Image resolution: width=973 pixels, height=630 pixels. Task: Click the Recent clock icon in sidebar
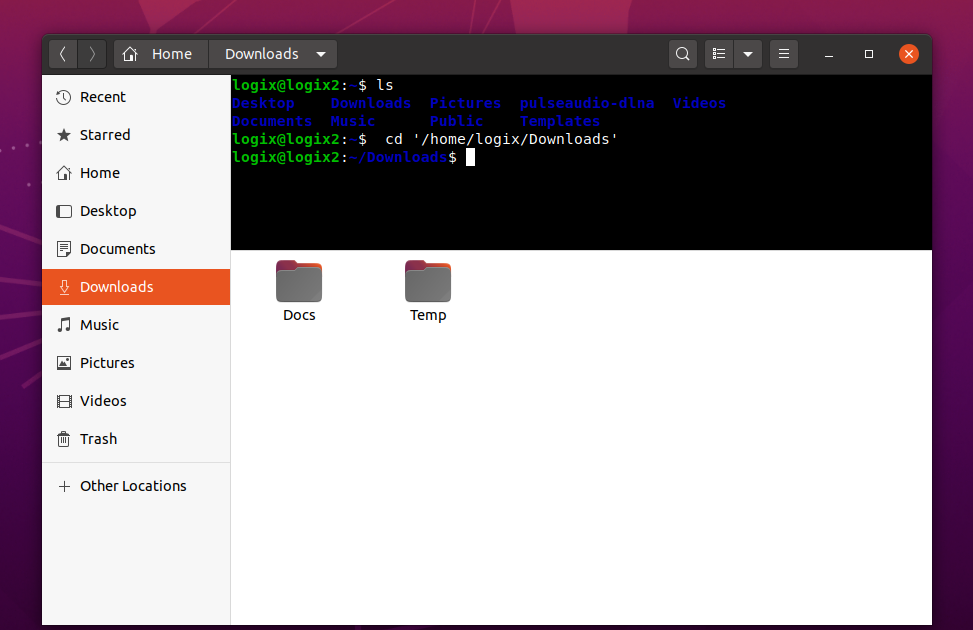pos(63,97)
